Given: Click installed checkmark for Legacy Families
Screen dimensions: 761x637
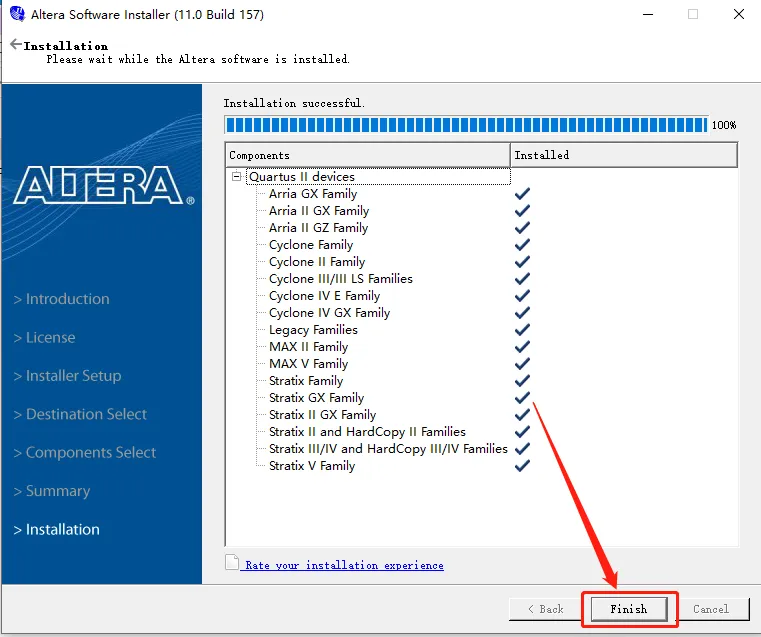Looking at the screenshot, I should [x=522, y=329].
